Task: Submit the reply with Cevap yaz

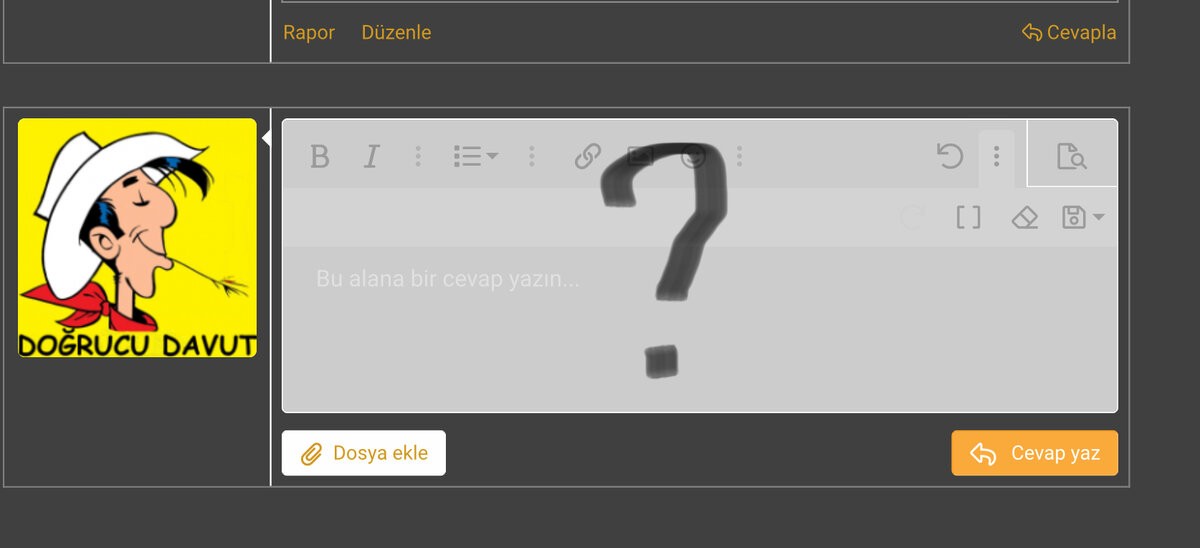Action: click(x=1035, y=453)
